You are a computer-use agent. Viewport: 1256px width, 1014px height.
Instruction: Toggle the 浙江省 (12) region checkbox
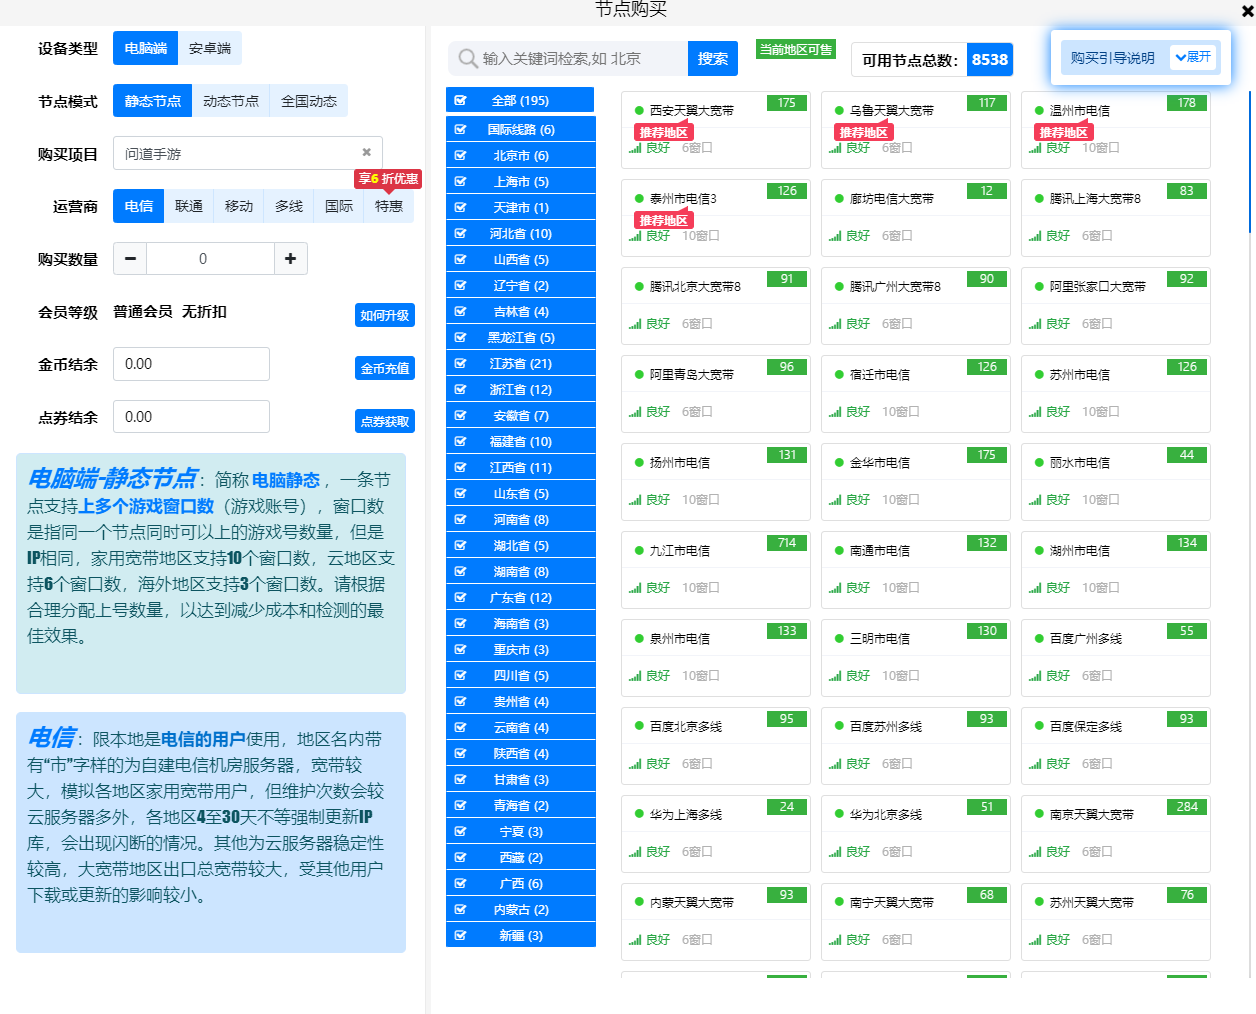click(460, 389)
